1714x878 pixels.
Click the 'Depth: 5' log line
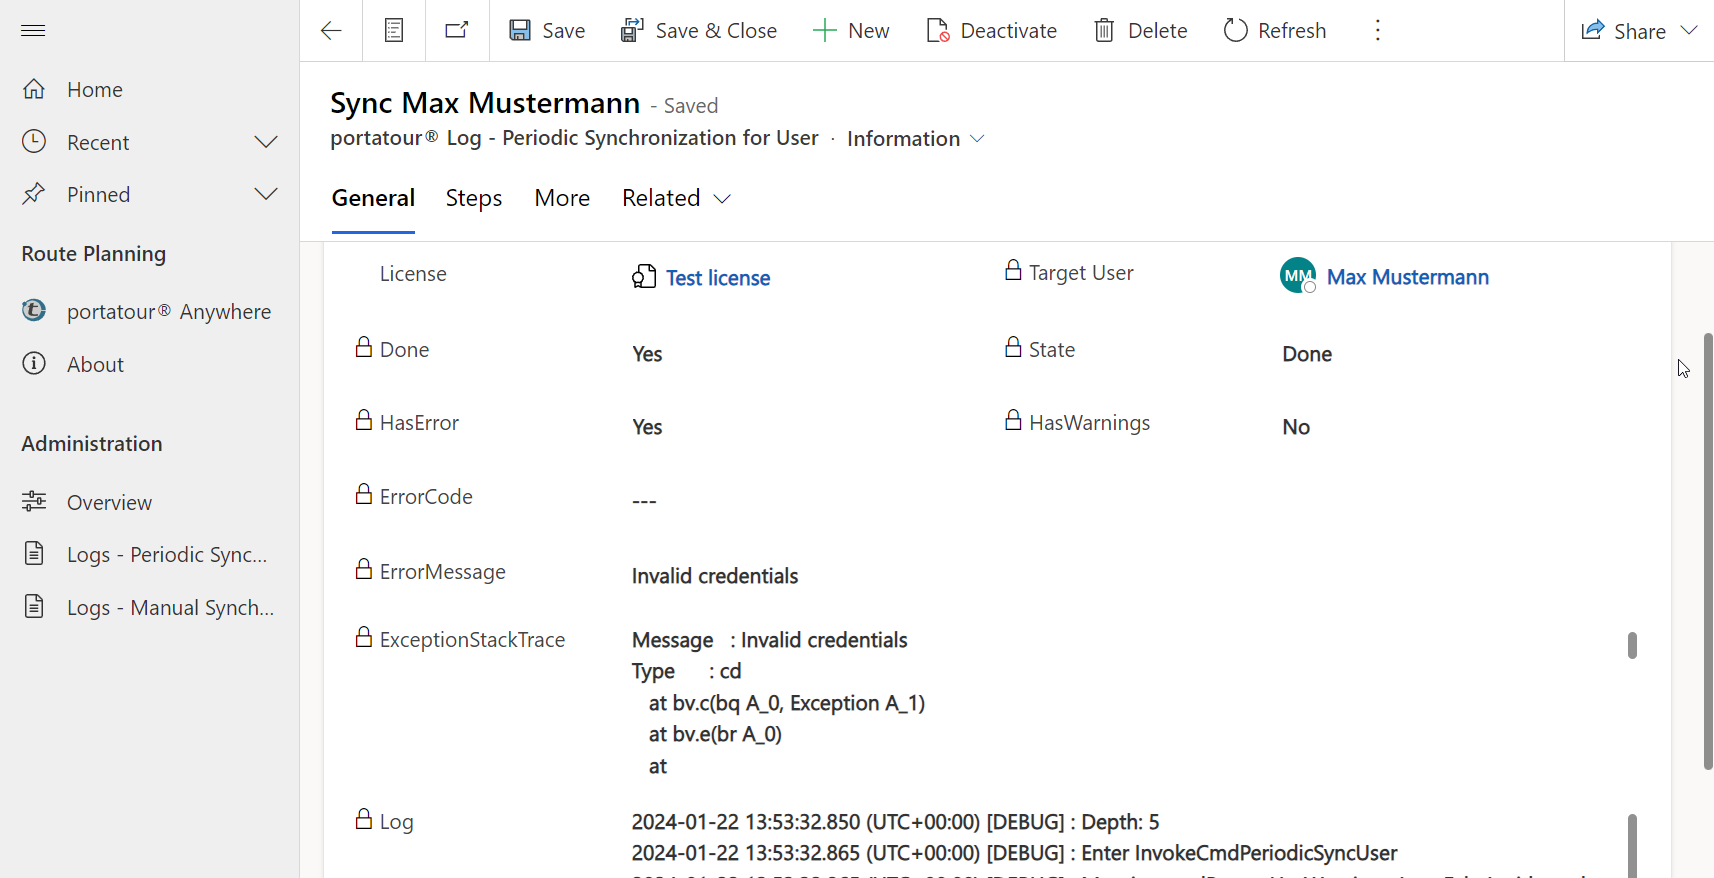point(895,822)
